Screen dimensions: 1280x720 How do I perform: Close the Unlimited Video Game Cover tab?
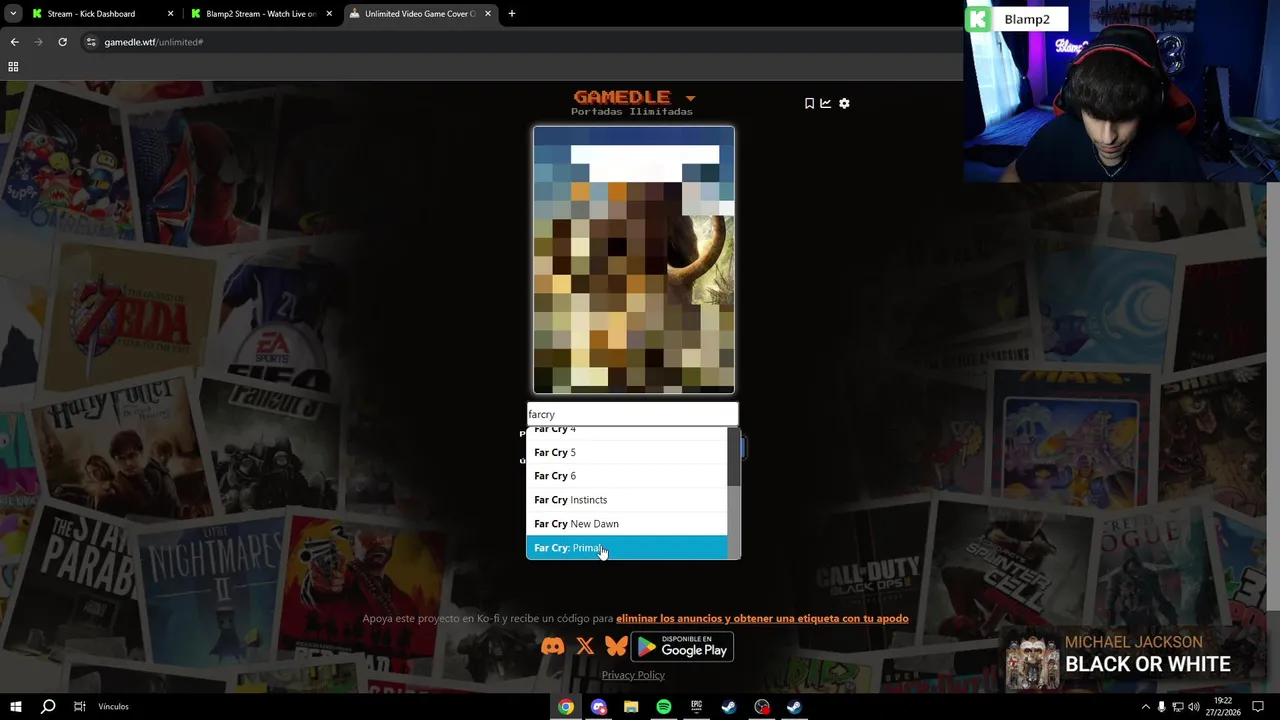click(488, 14)
